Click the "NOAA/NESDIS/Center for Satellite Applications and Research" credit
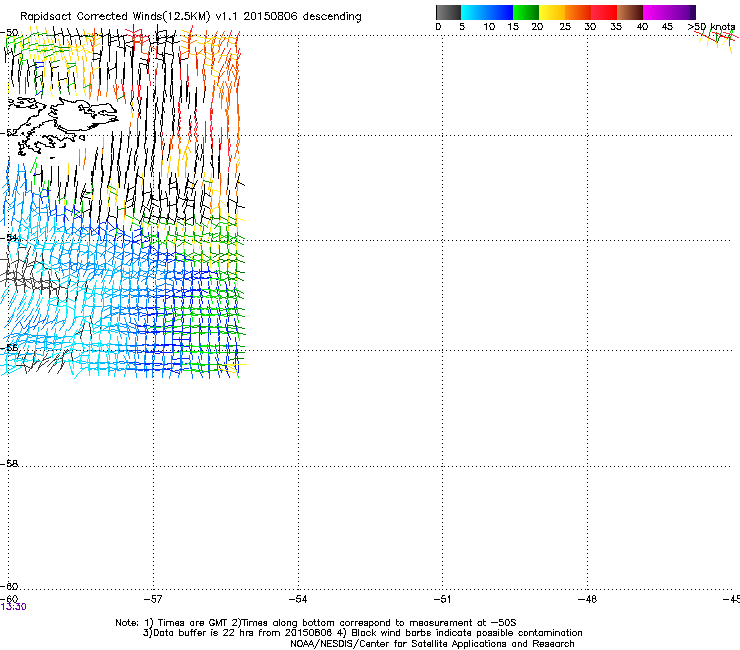 (432, 644)
